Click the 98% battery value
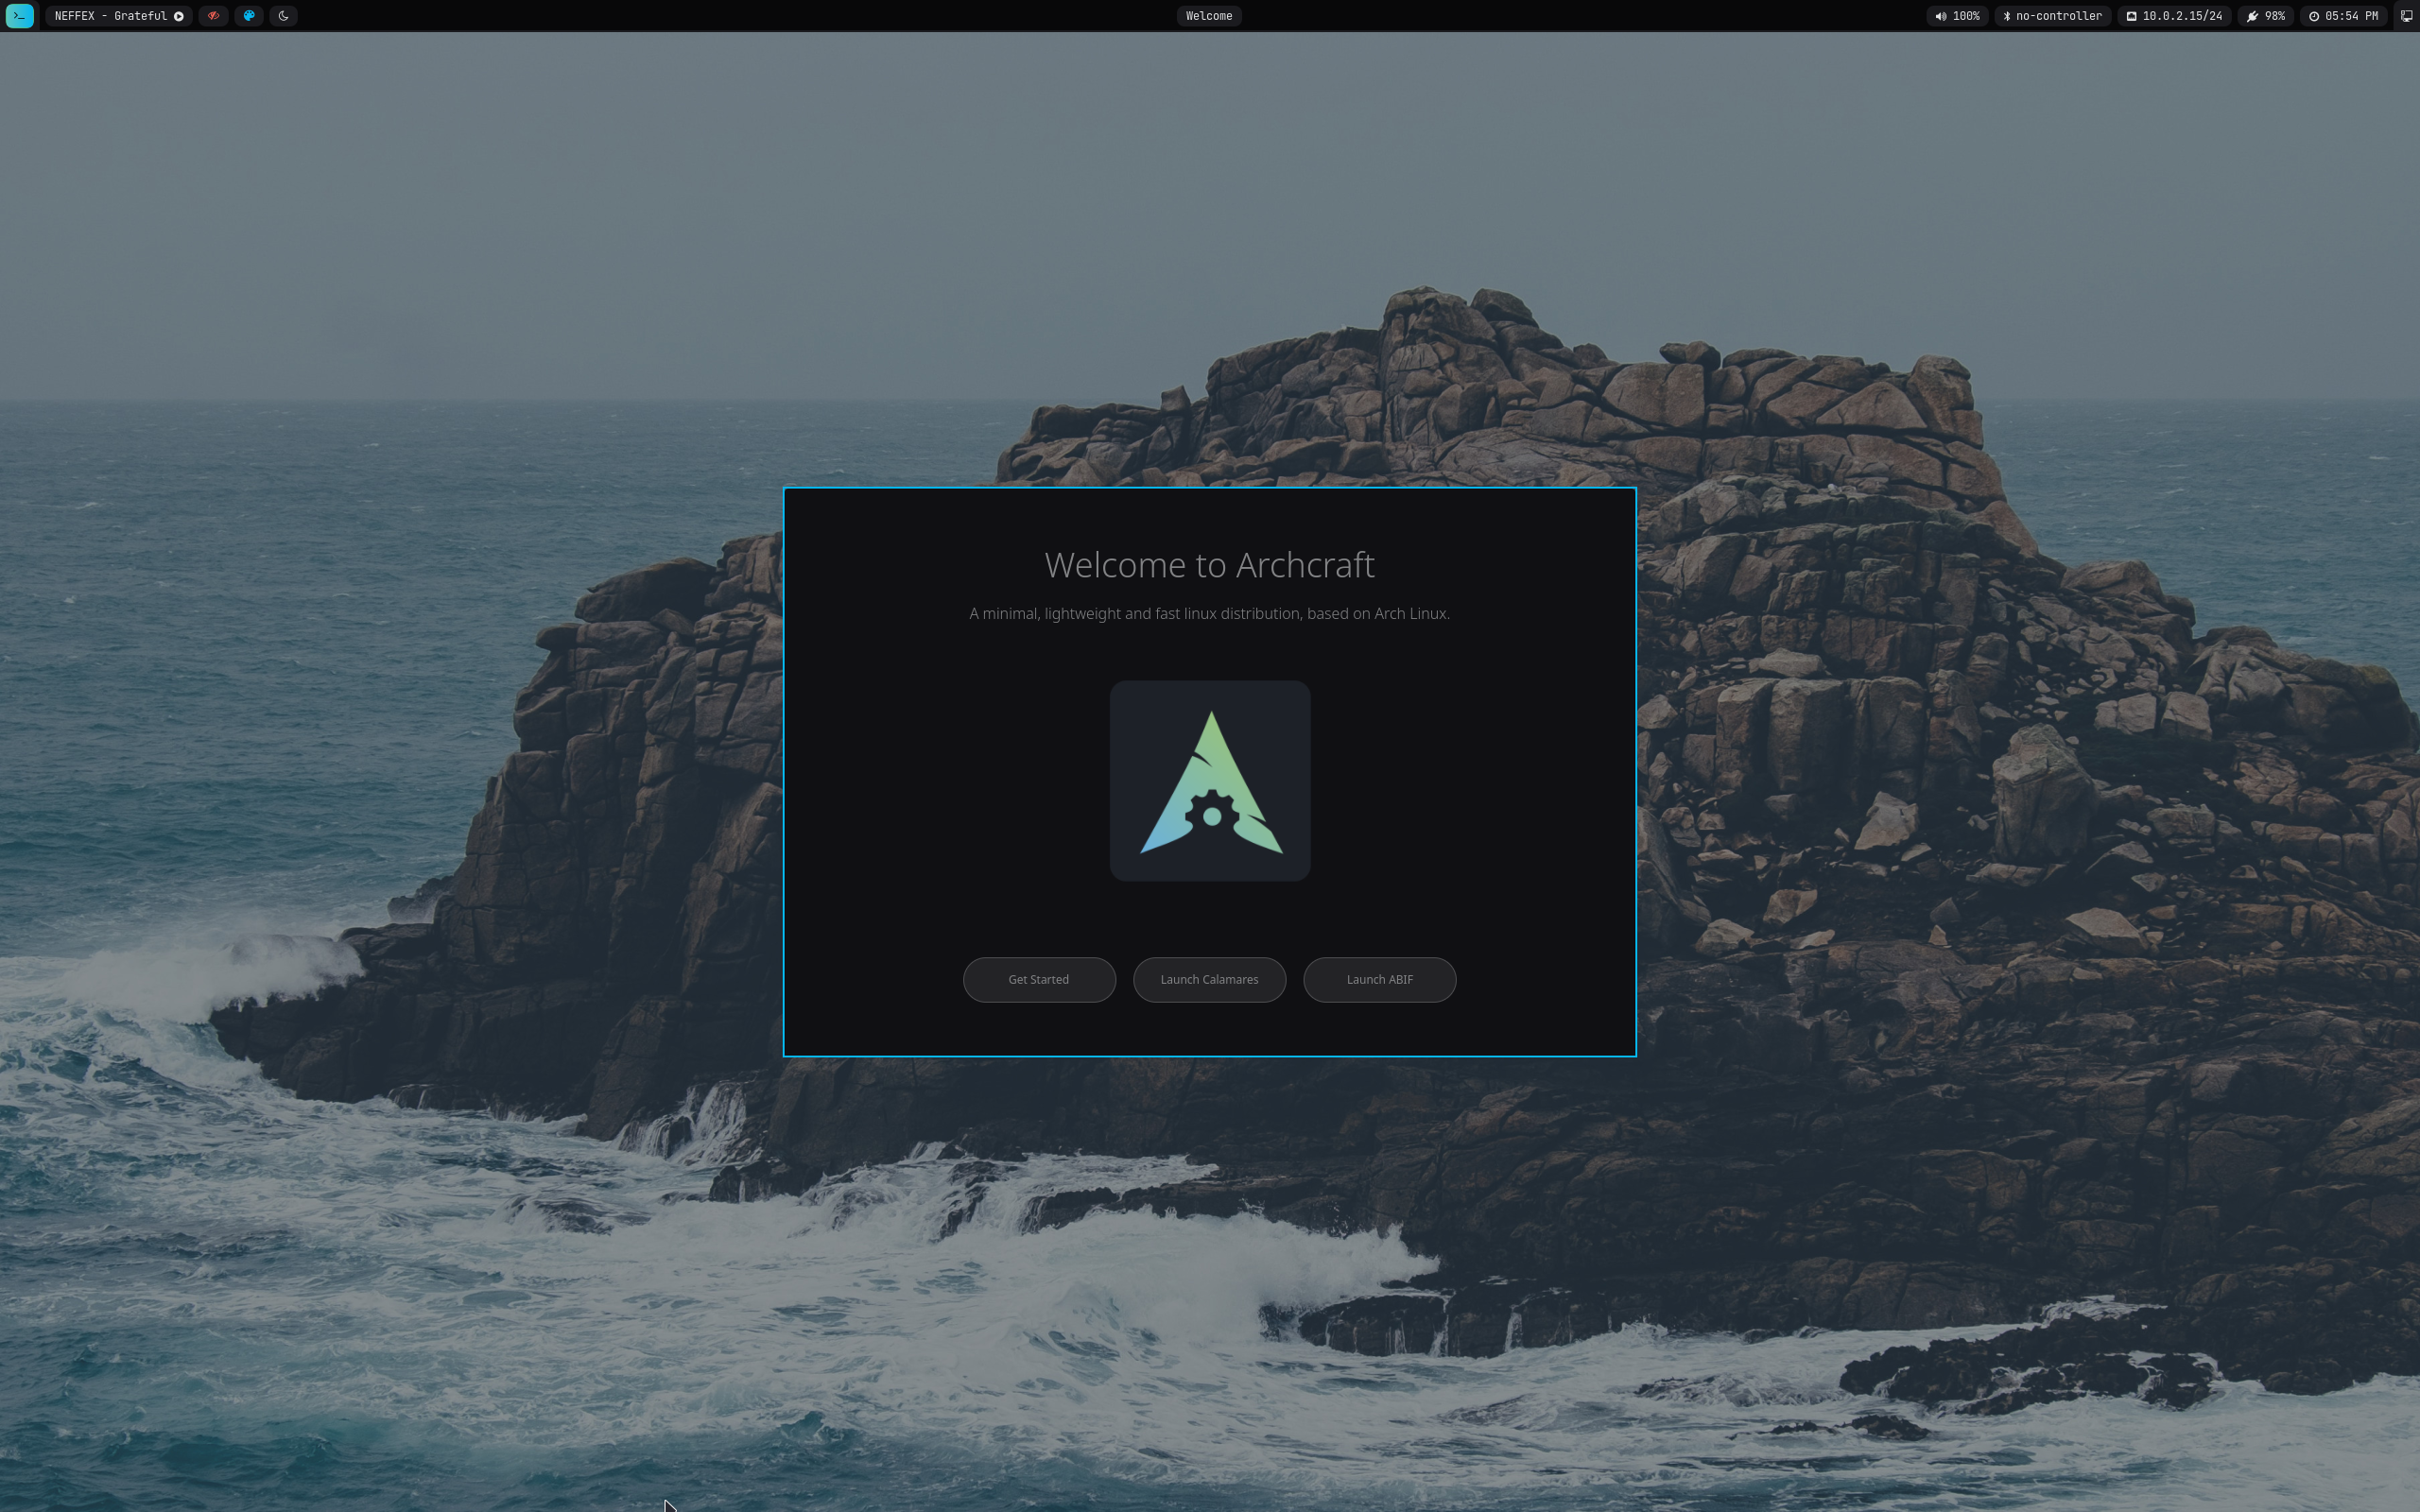This screenshot has width=2420, height=1512. [x=2275, y=16]
